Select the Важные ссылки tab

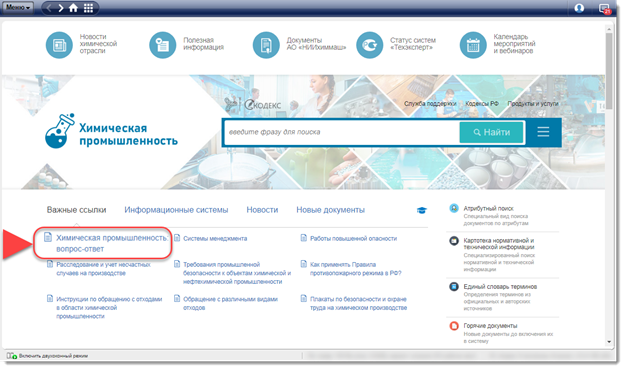[x=76, y=210]
